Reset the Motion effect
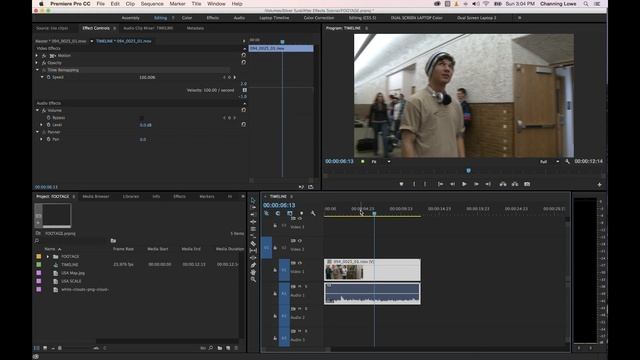The image size is (640, 360). 244,55
